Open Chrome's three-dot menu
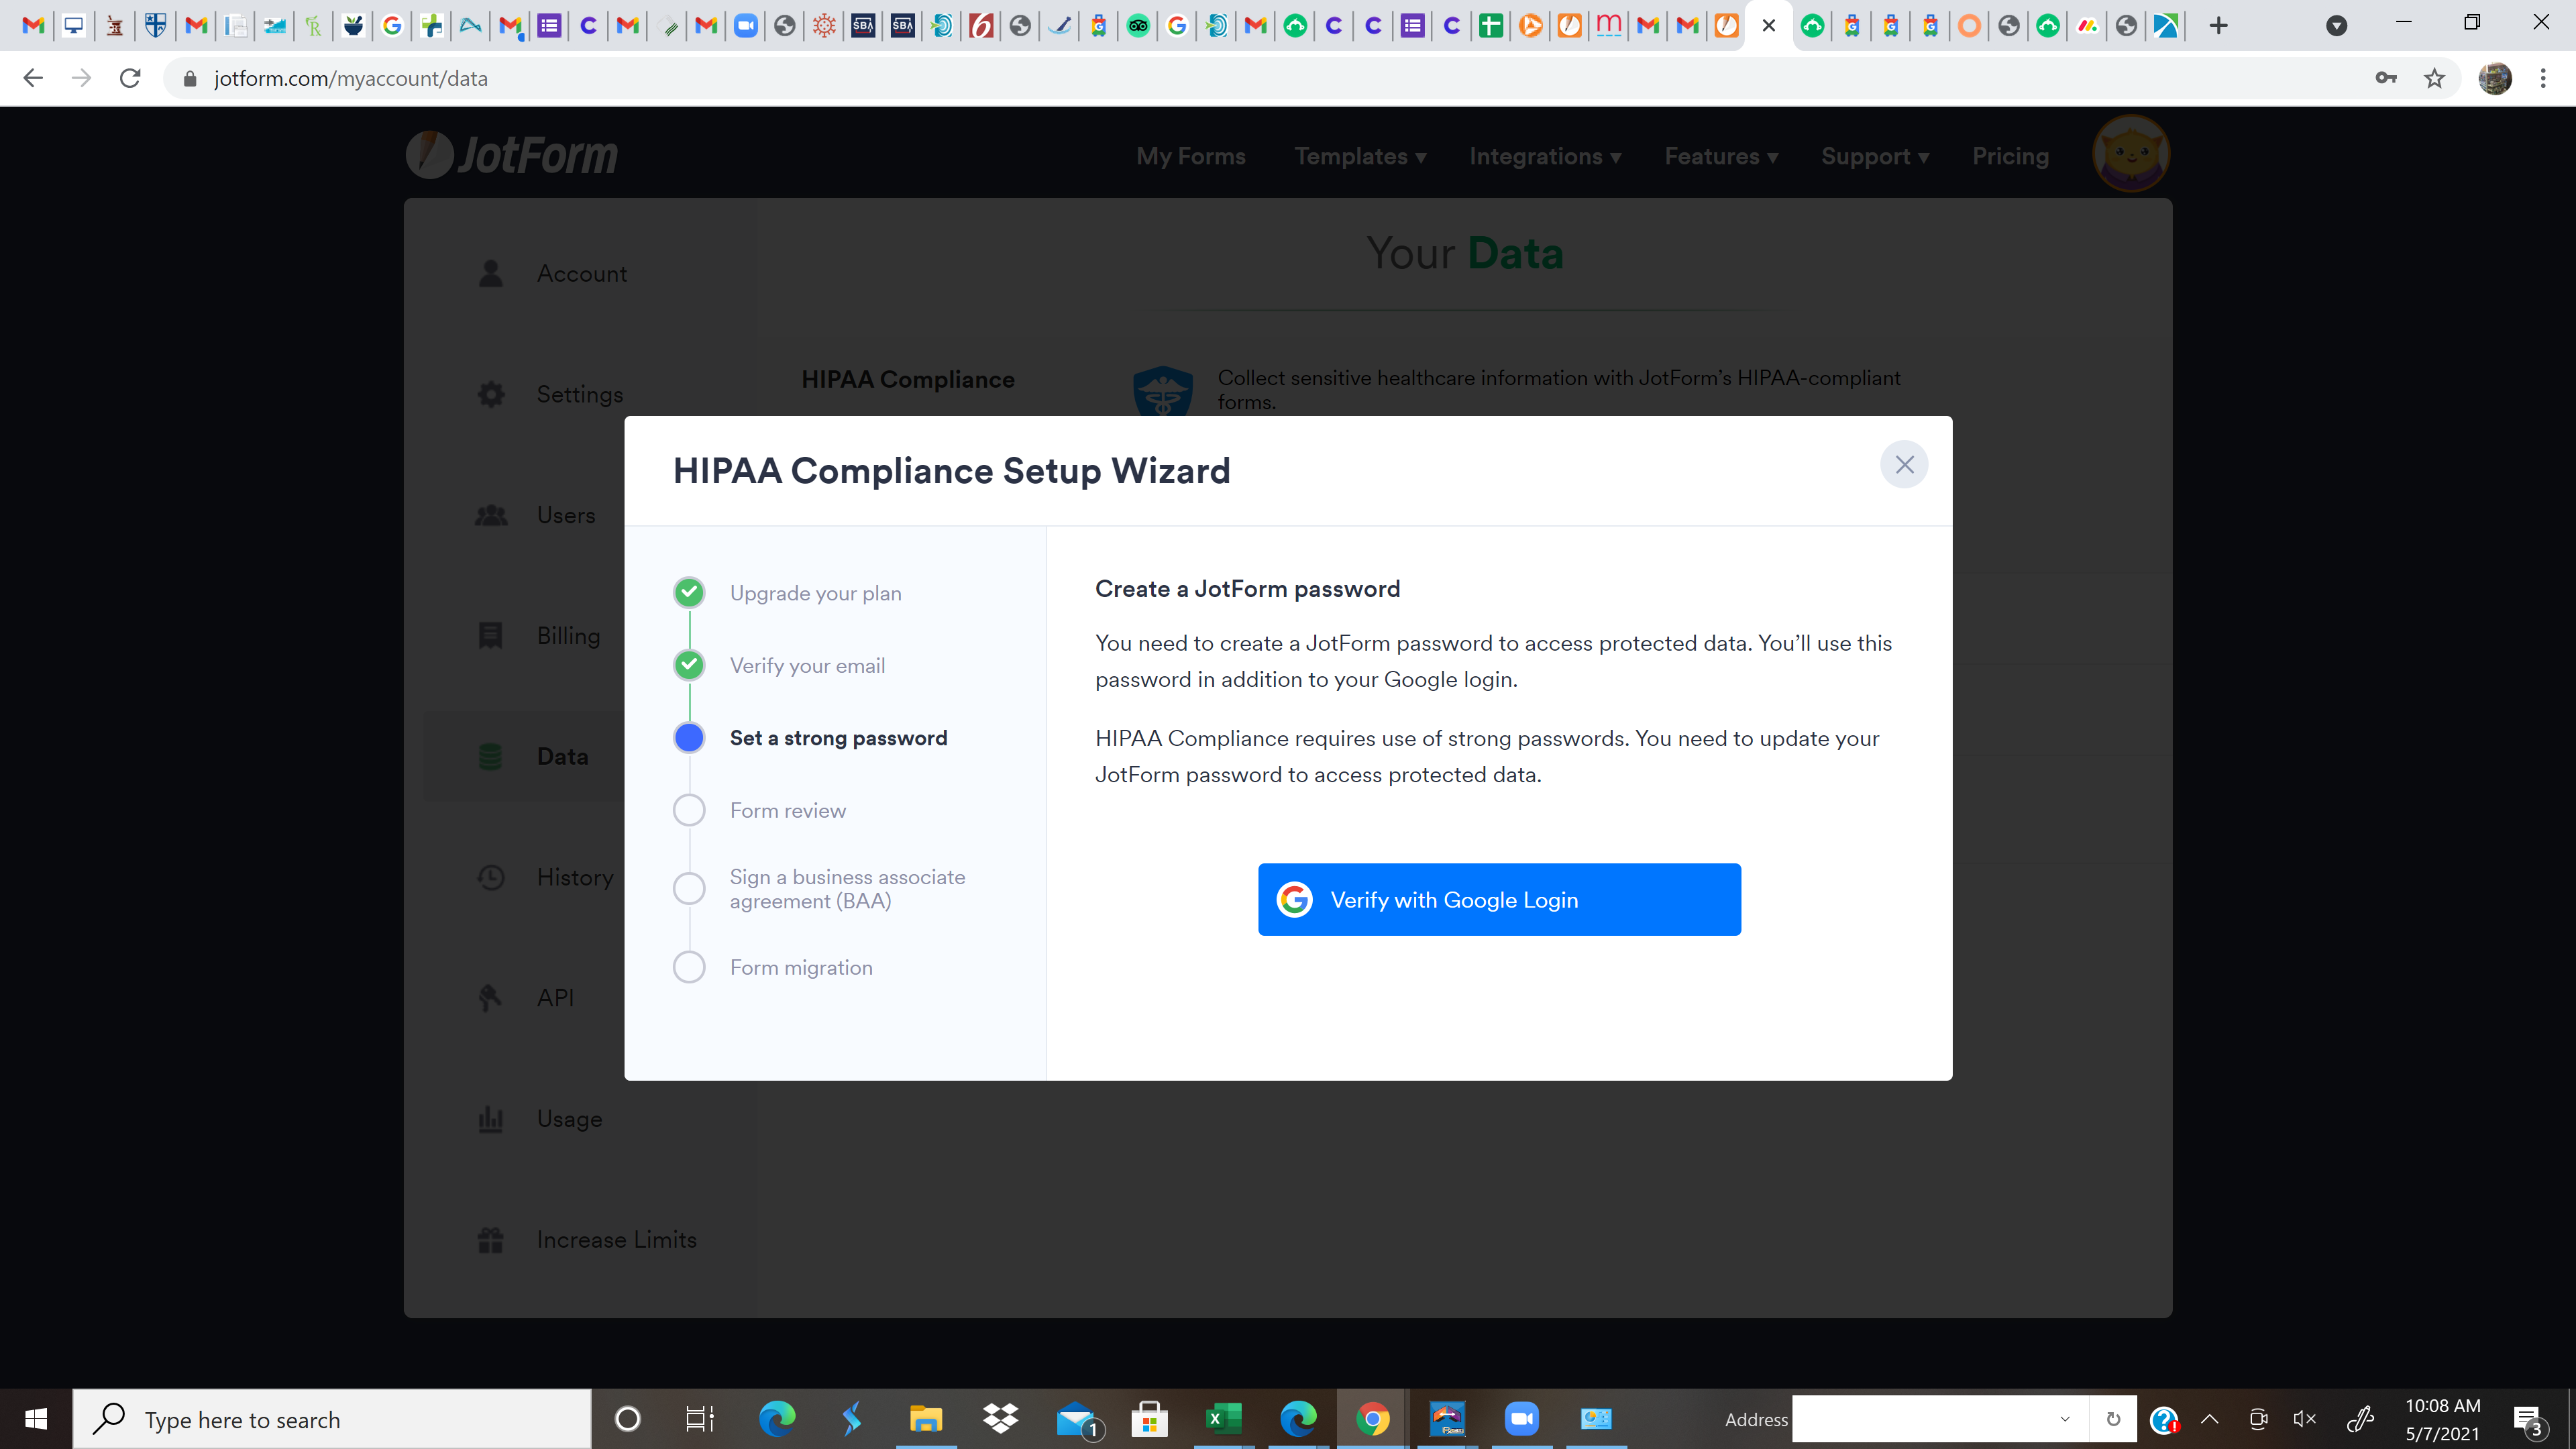 [2543, 78]
